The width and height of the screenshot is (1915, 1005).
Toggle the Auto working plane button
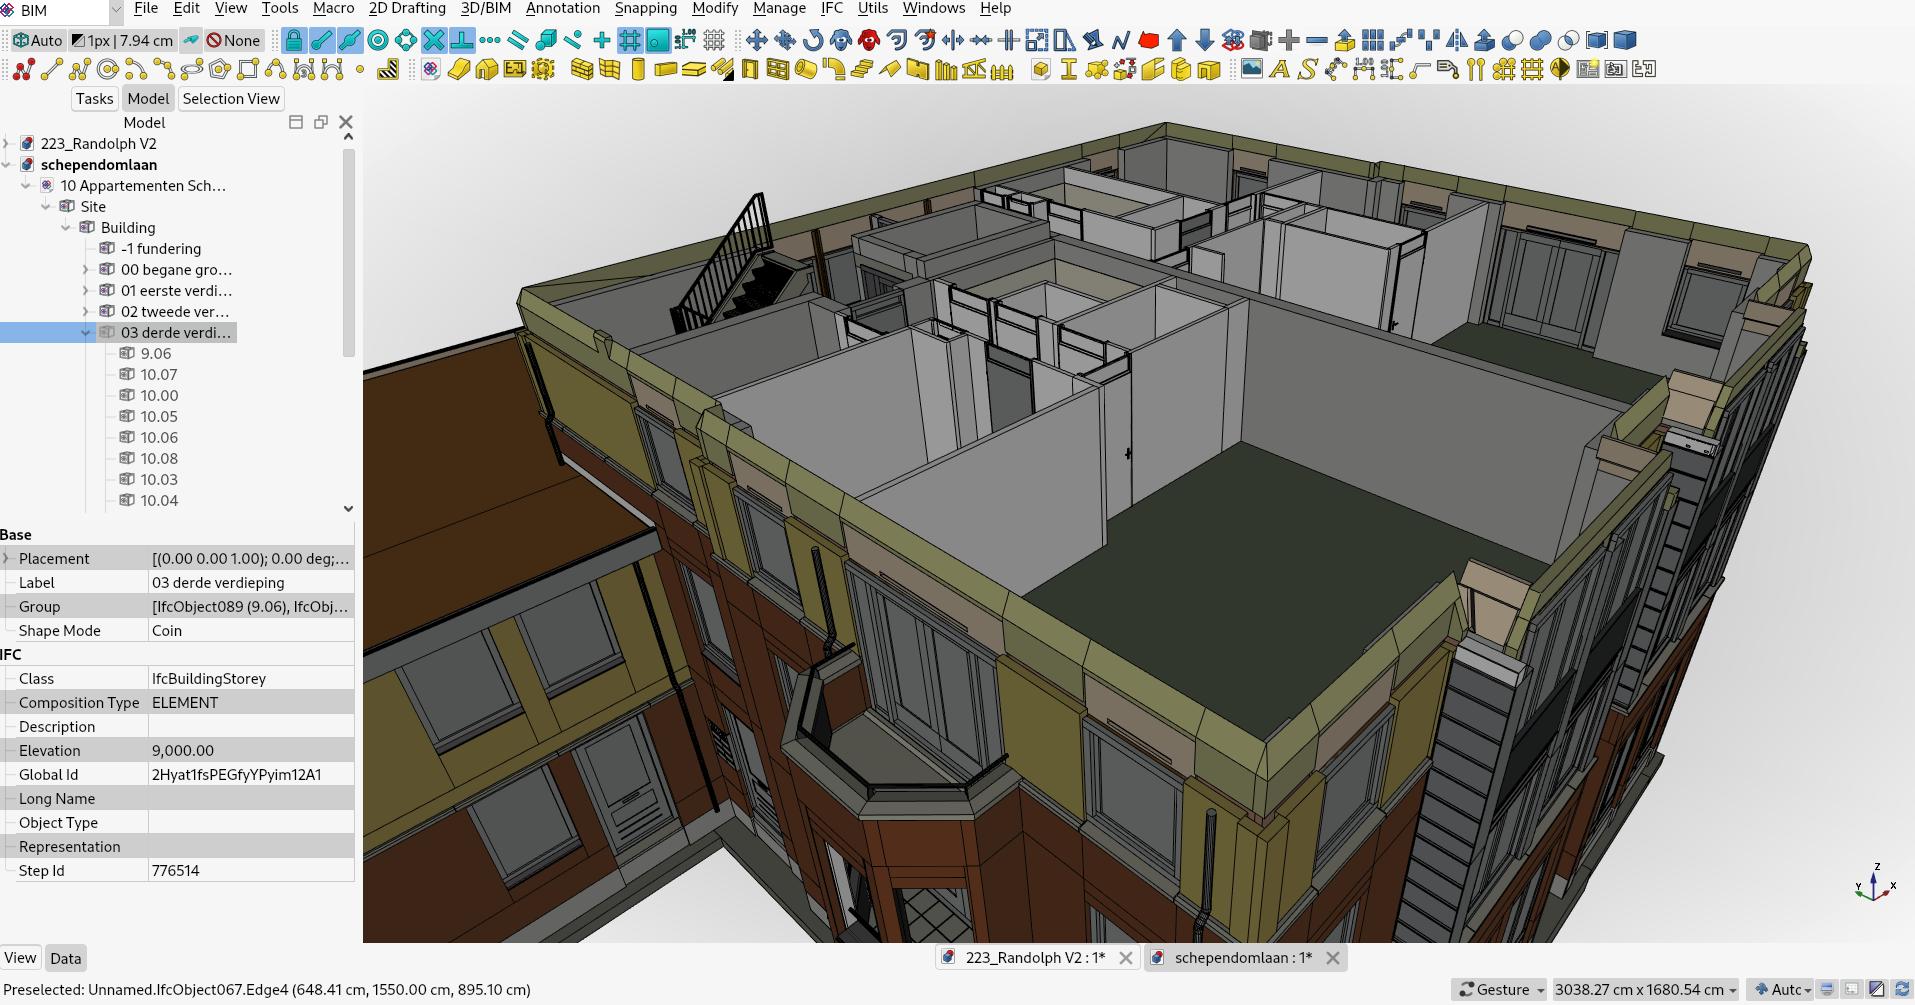tap(37, 40)
